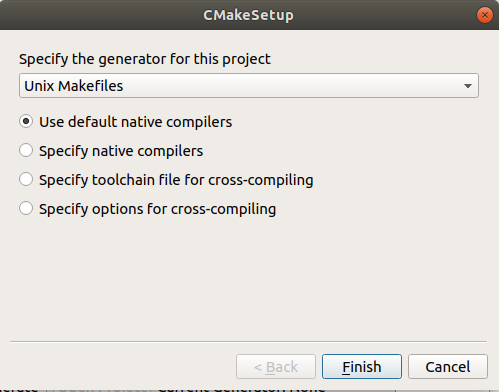Image resolution: width=499 pixels, height=392 pixels.
Task: Click the Use default native compilers label text
Action: pos(135,122)
